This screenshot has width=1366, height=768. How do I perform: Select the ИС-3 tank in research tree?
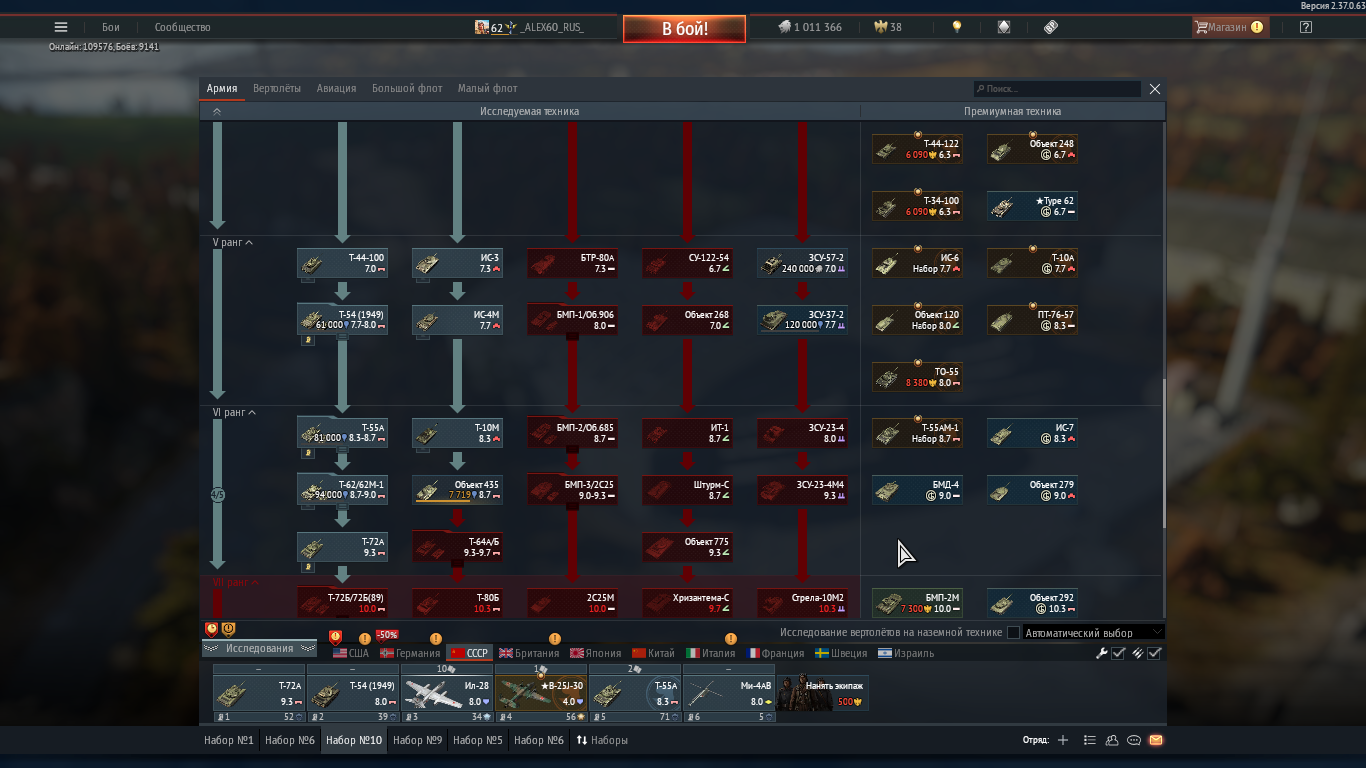pyautogui.click(x=458, y=263)
